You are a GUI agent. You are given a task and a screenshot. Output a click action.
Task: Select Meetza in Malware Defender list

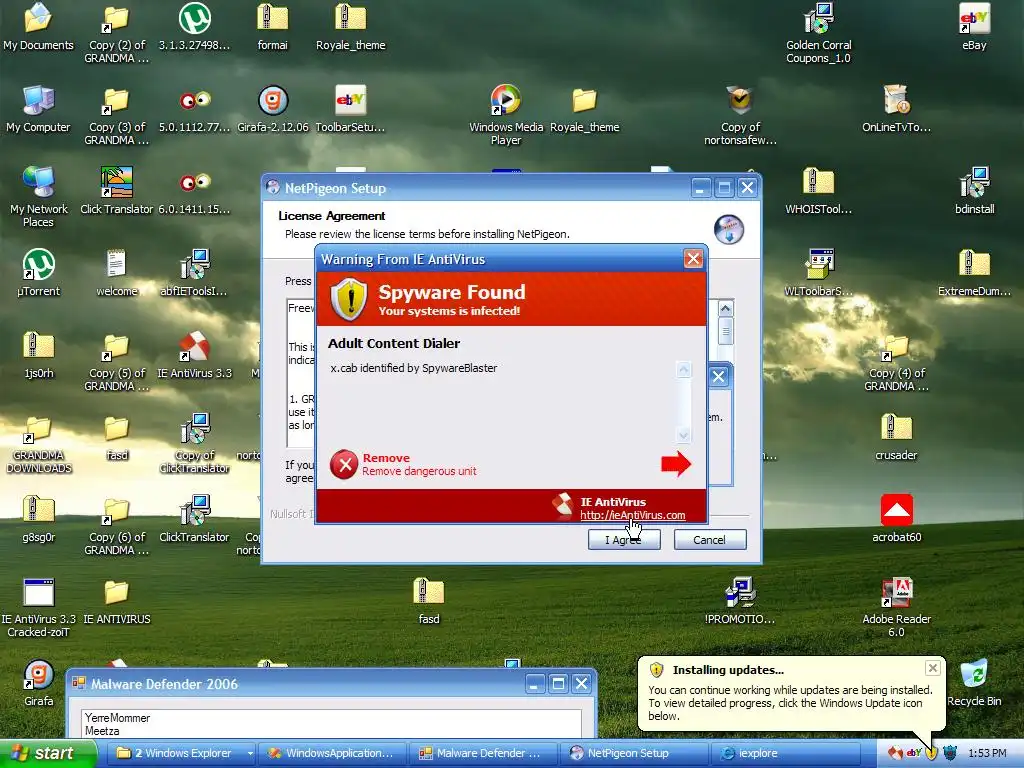point(102,731)
